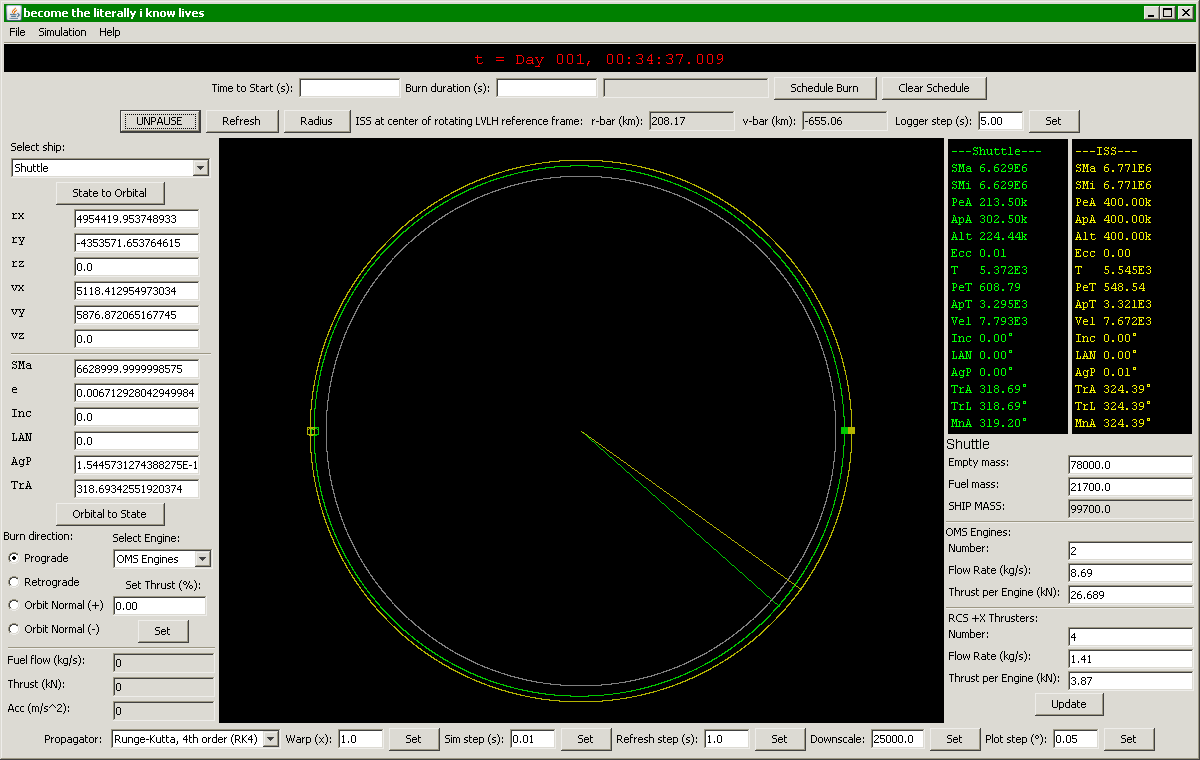
Task: Click the State to Orbital button
Action: pyautogui.click(x=110, y=193)
